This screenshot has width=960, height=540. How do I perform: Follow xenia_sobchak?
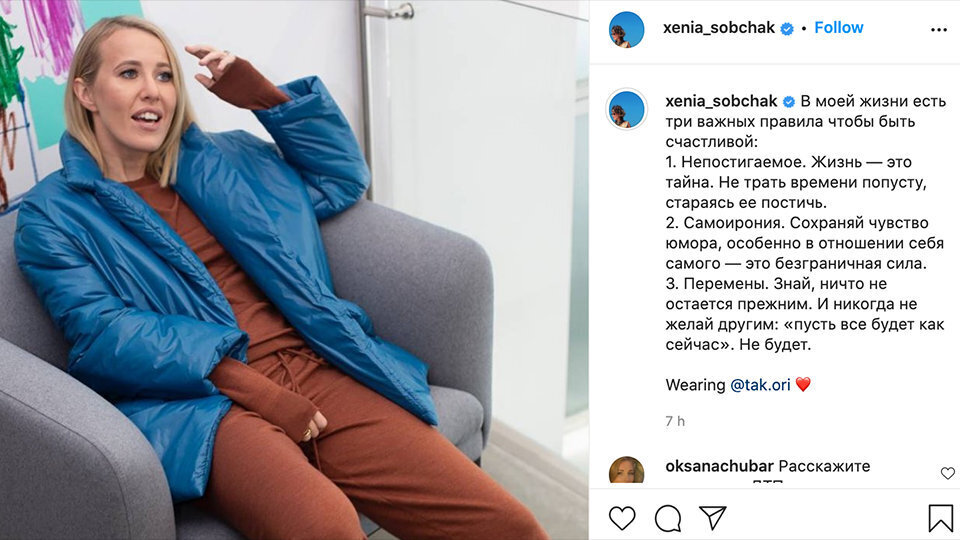point(838,28)
